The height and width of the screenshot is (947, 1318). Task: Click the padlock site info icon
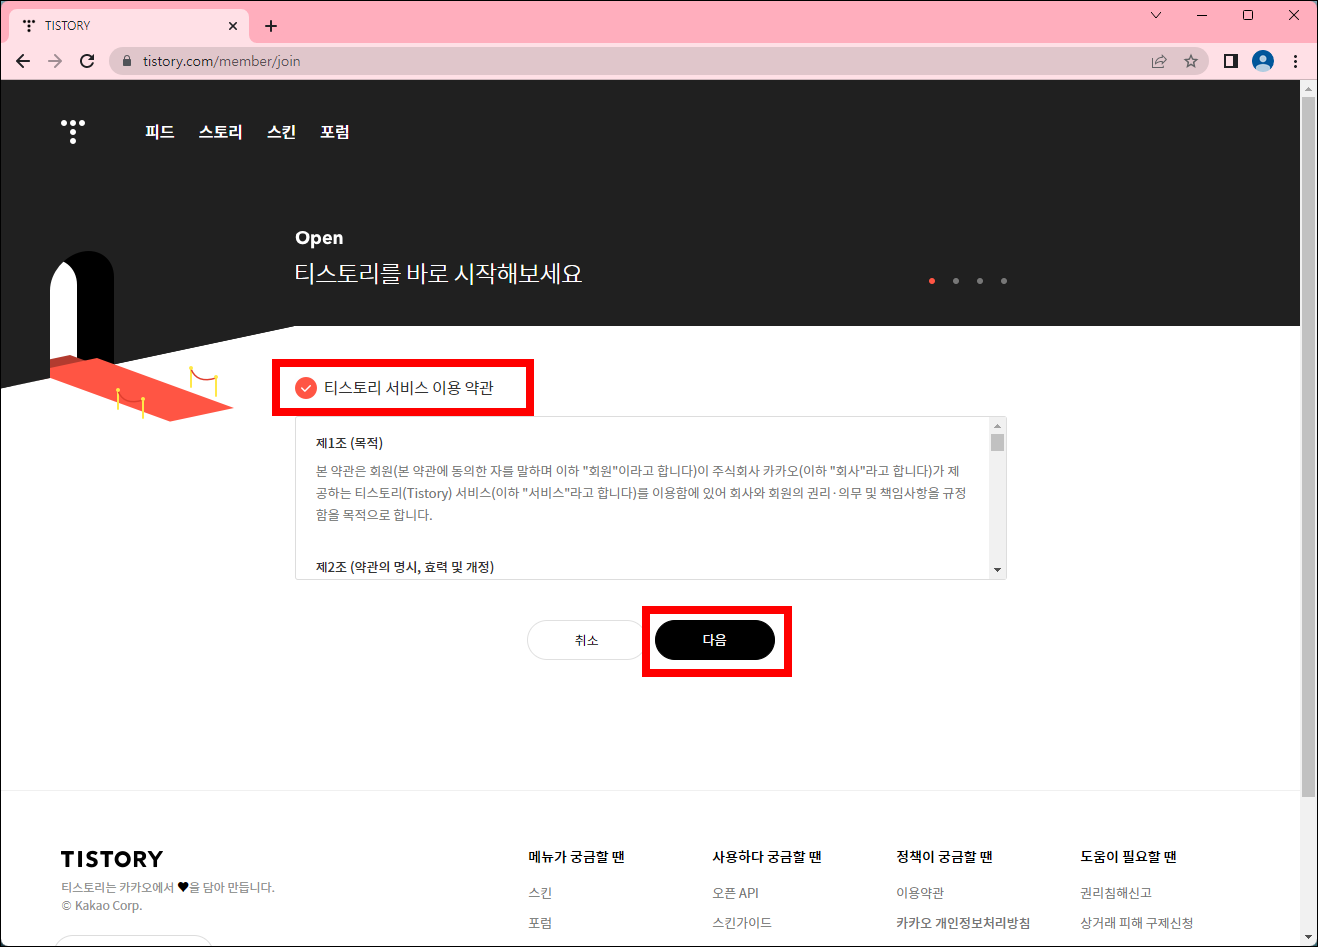(126, 61)
